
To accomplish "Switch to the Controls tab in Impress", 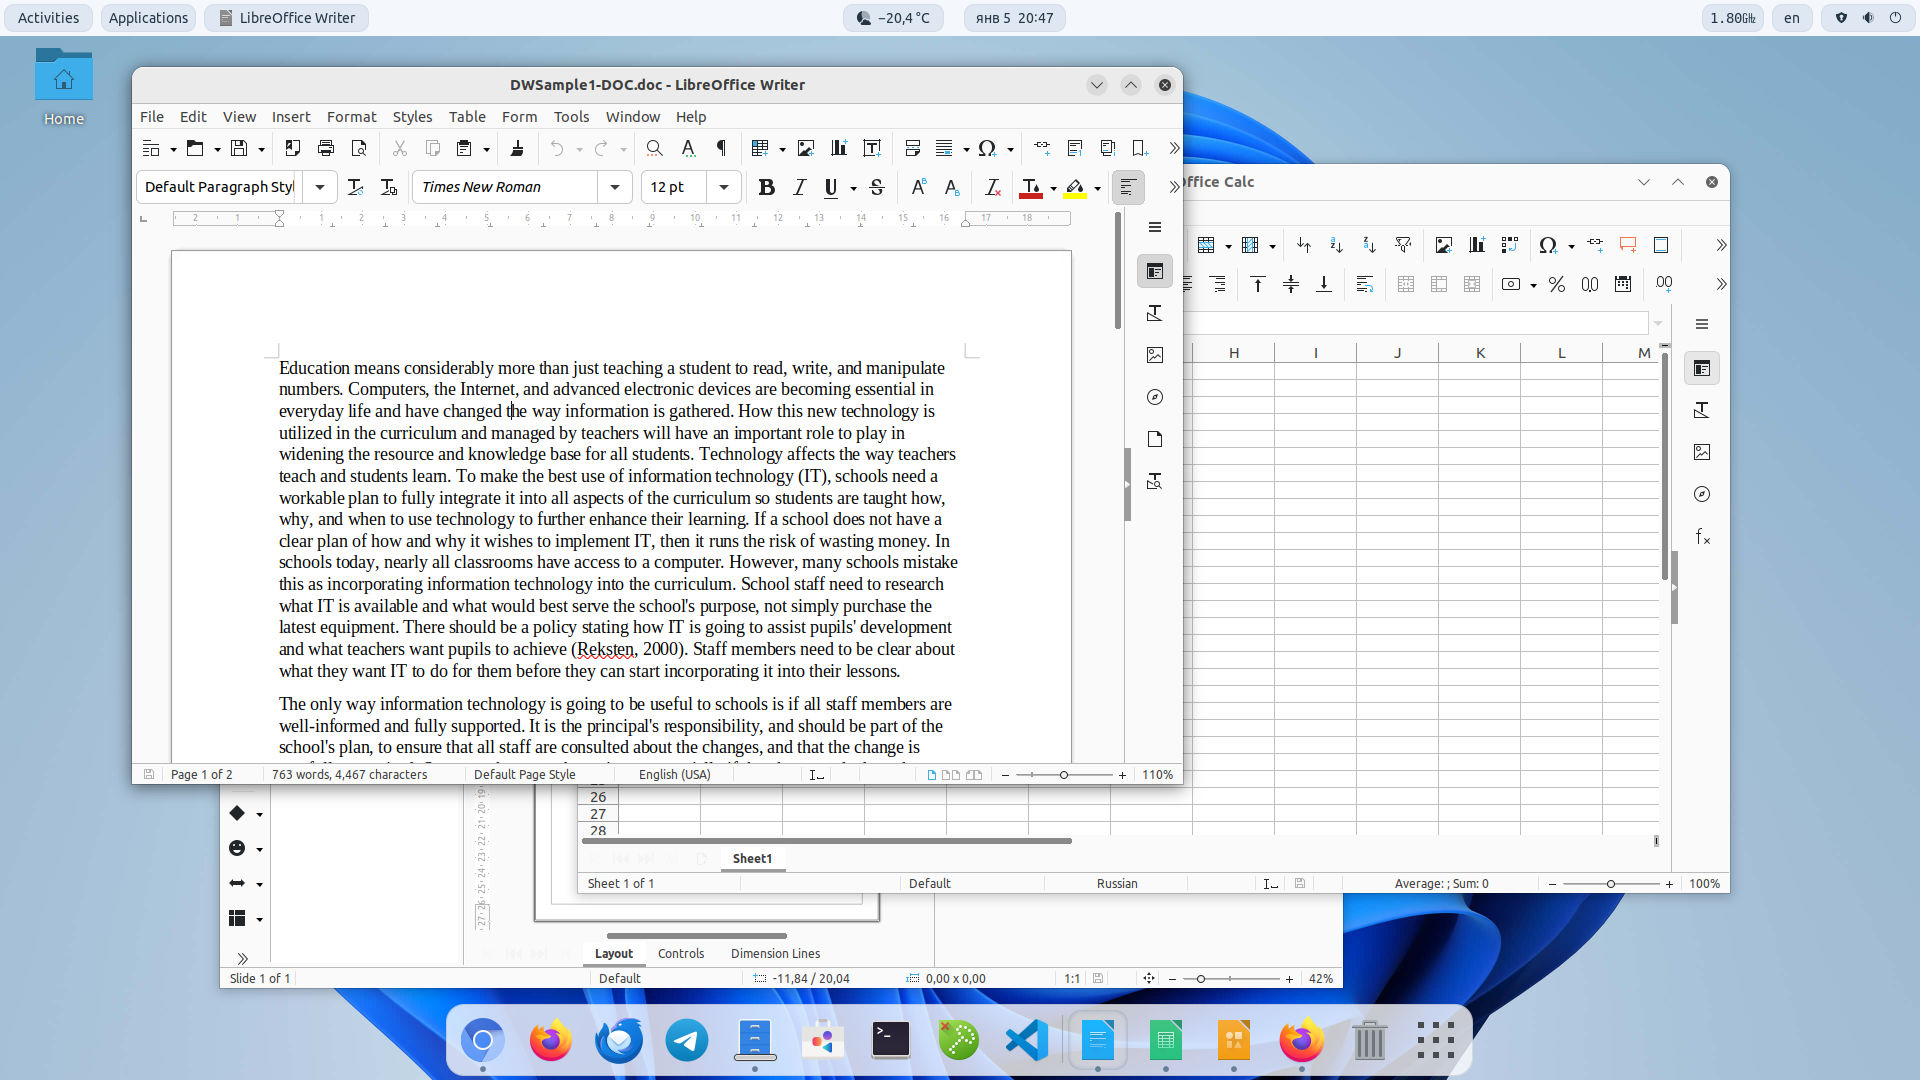I will click(x=681, y=953).
